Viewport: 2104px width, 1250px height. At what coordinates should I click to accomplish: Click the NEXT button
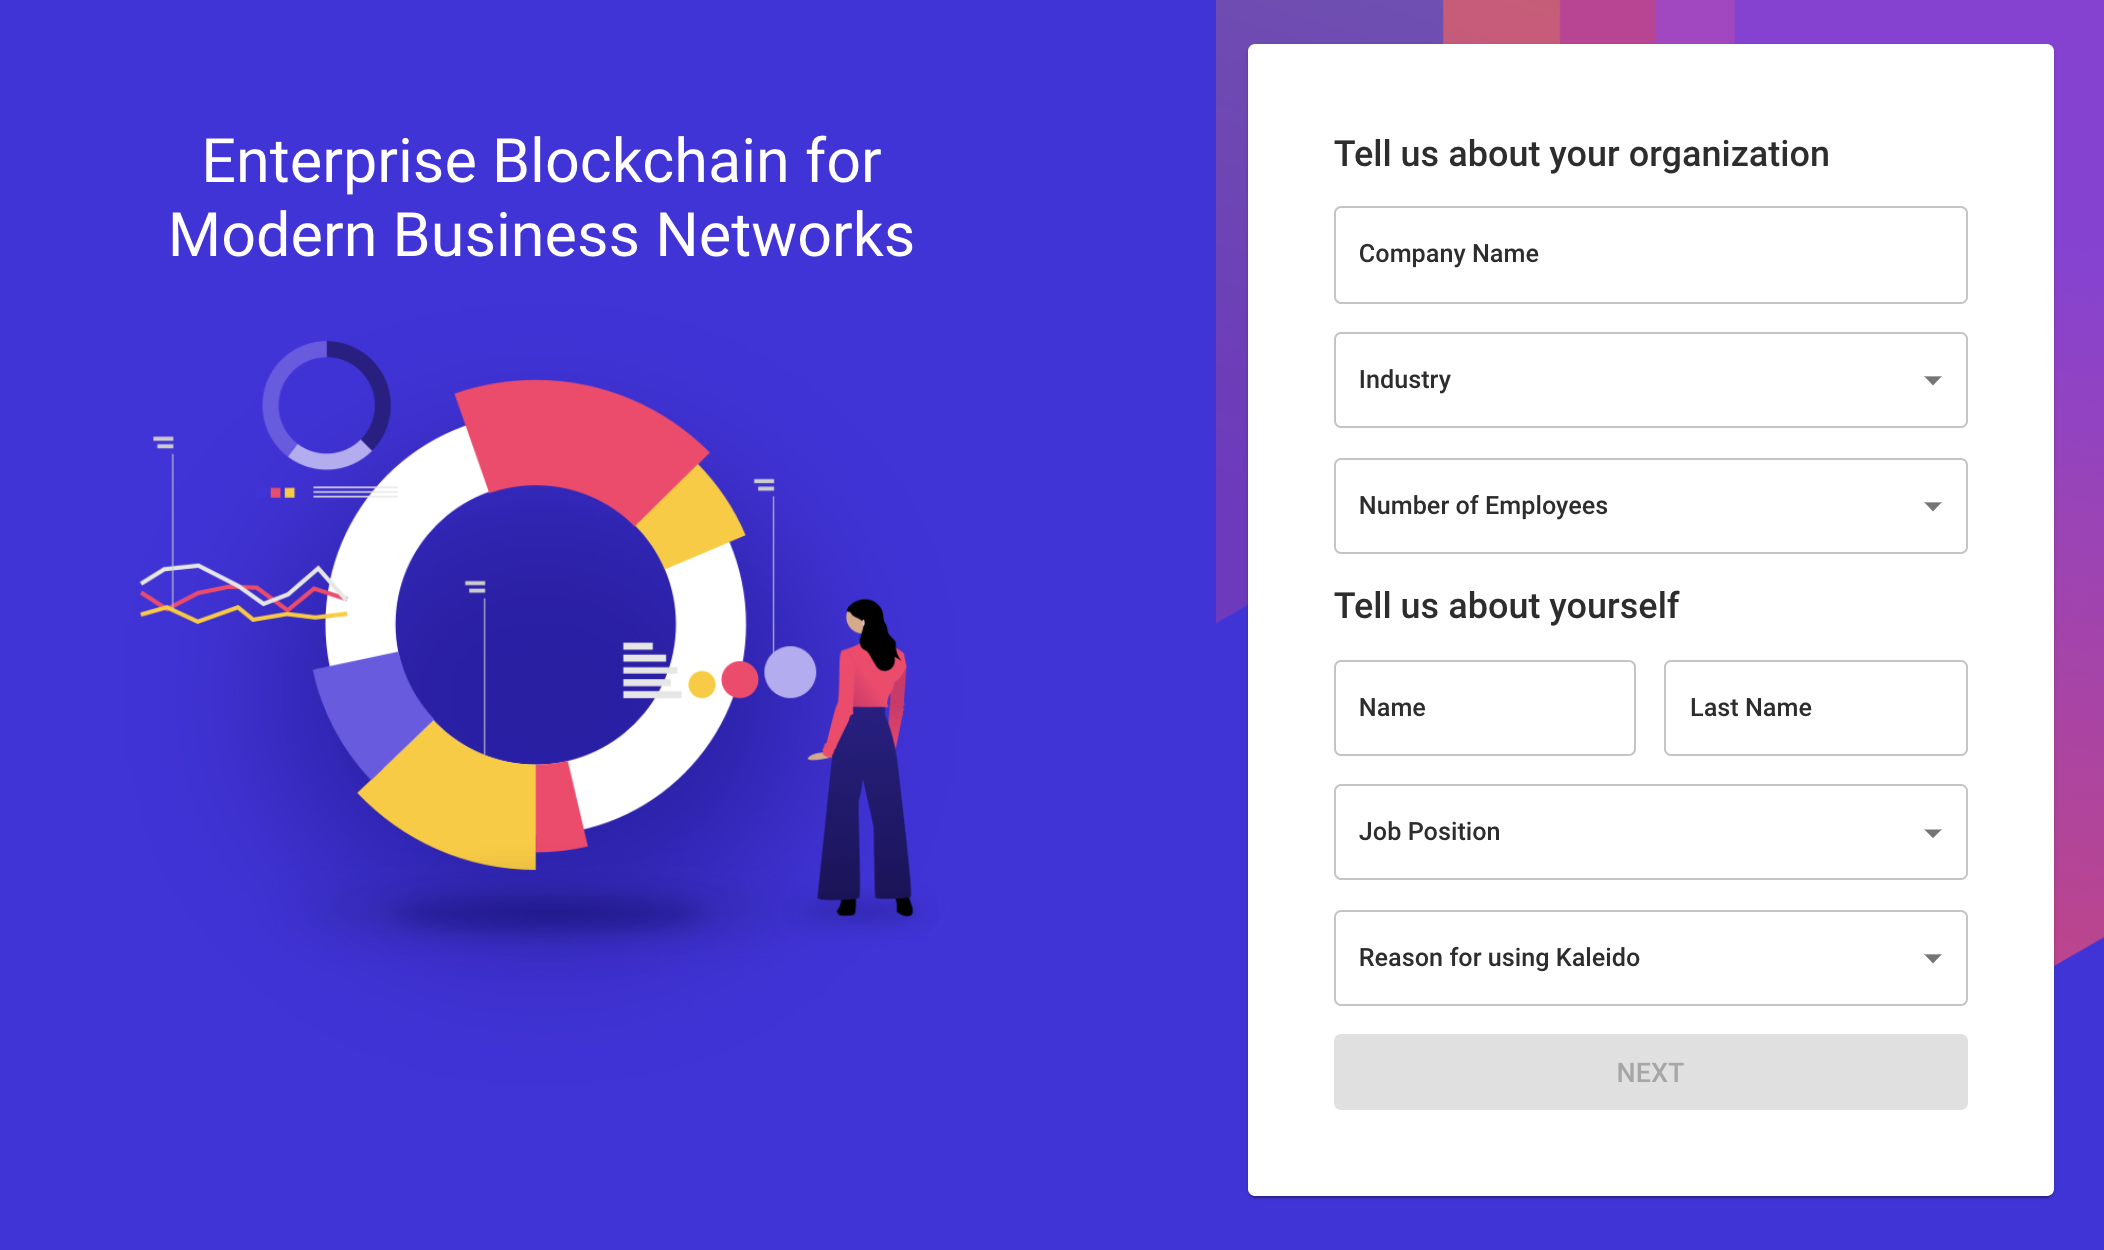coord(1650,1072)
